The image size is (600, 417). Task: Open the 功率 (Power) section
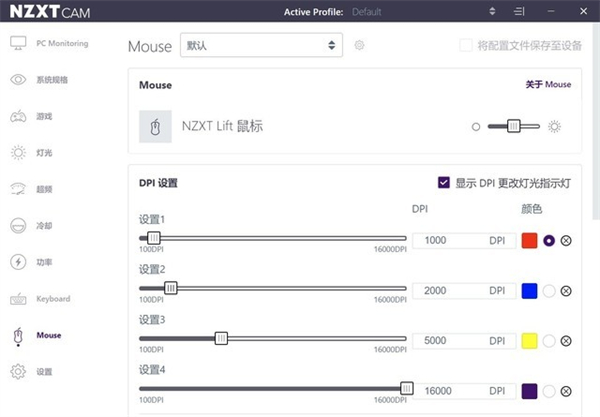[x=42, y=262]
